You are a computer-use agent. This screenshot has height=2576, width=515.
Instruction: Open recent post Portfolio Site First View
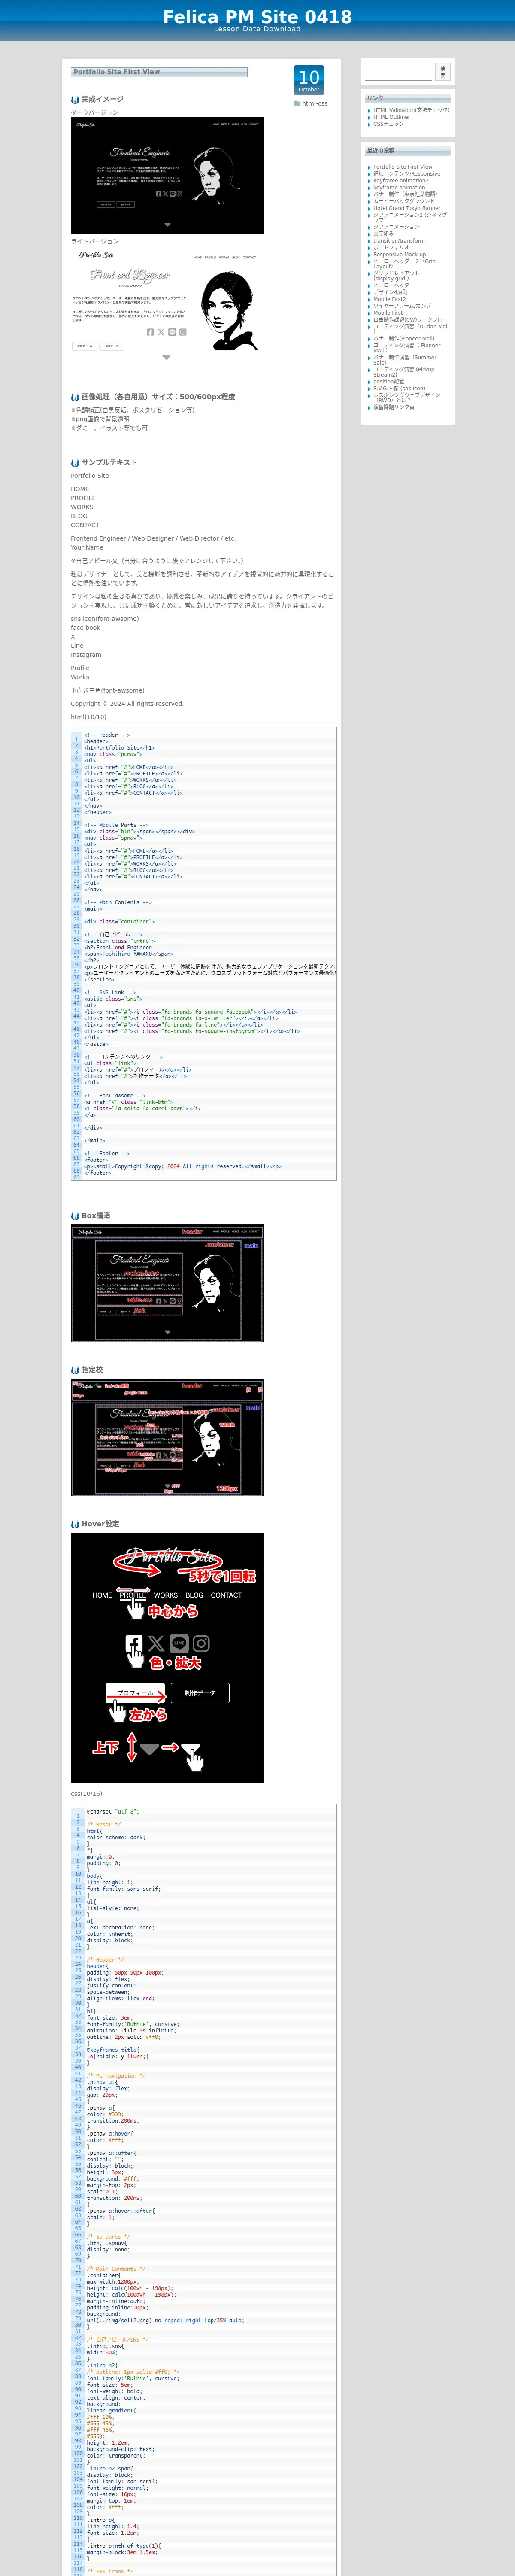(x=403, y=167)
